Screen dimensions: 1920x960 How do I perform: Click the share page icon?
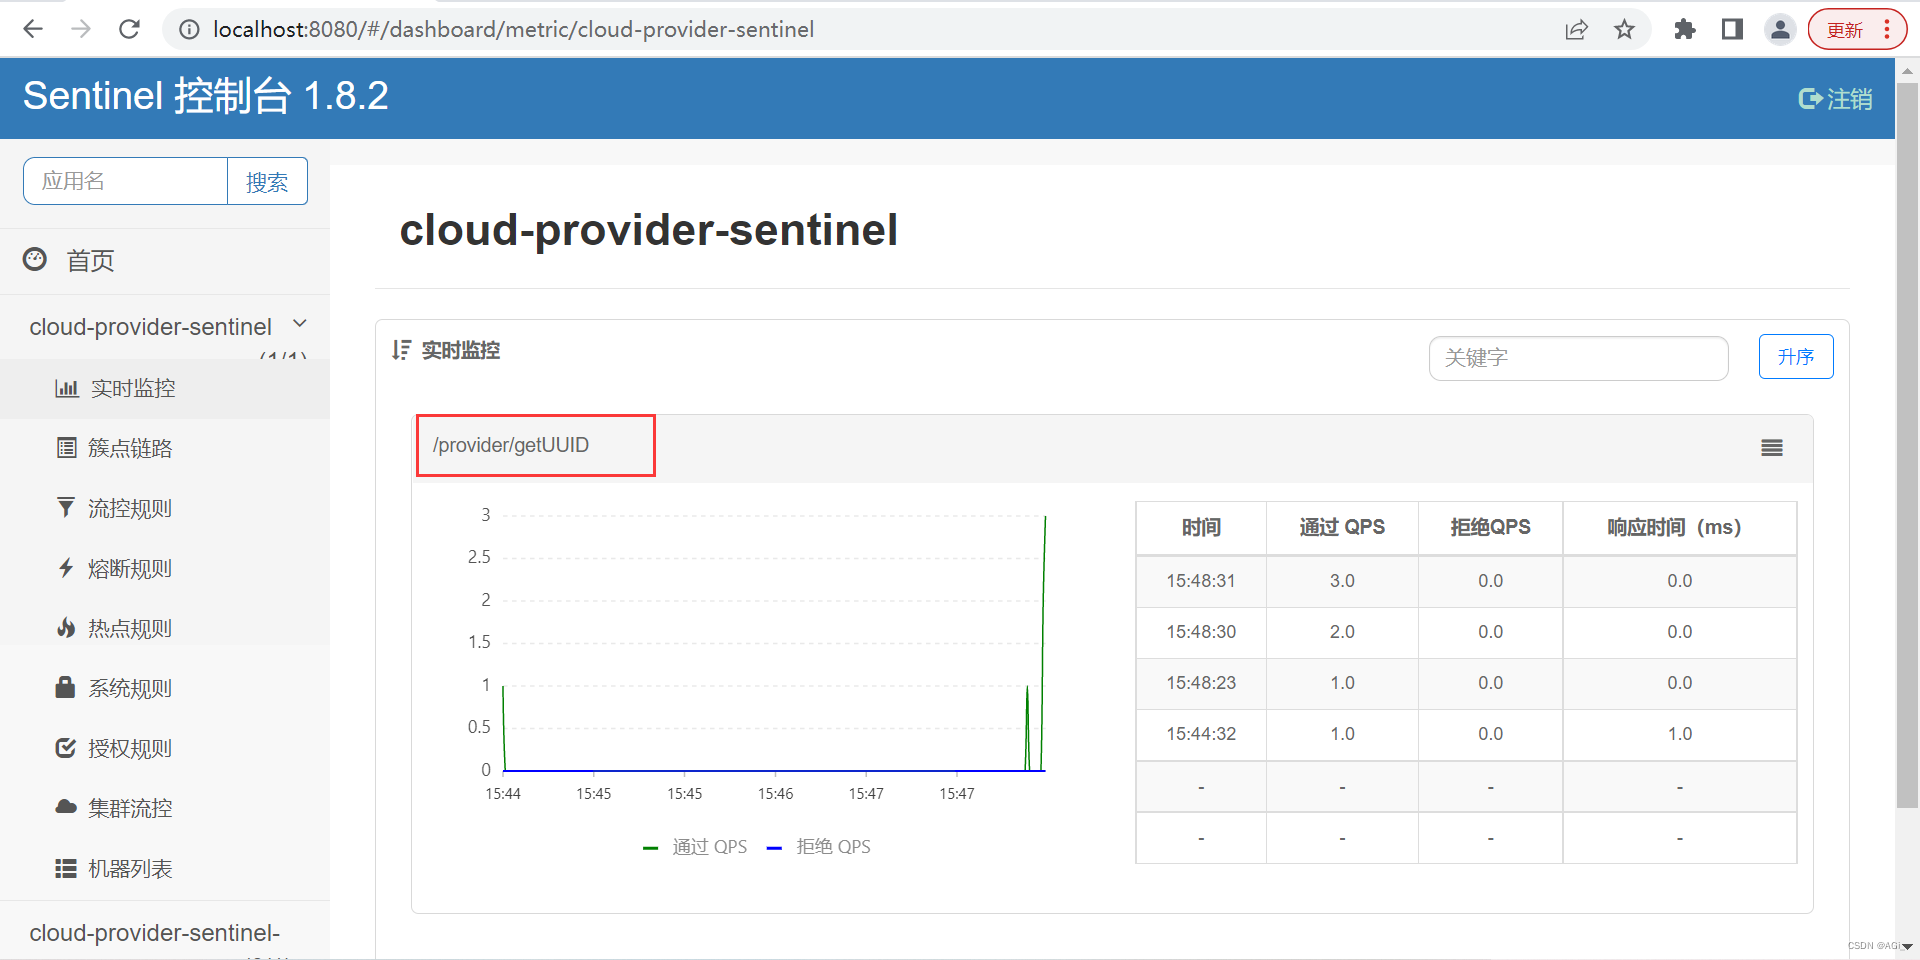(x=1576, y=30)
